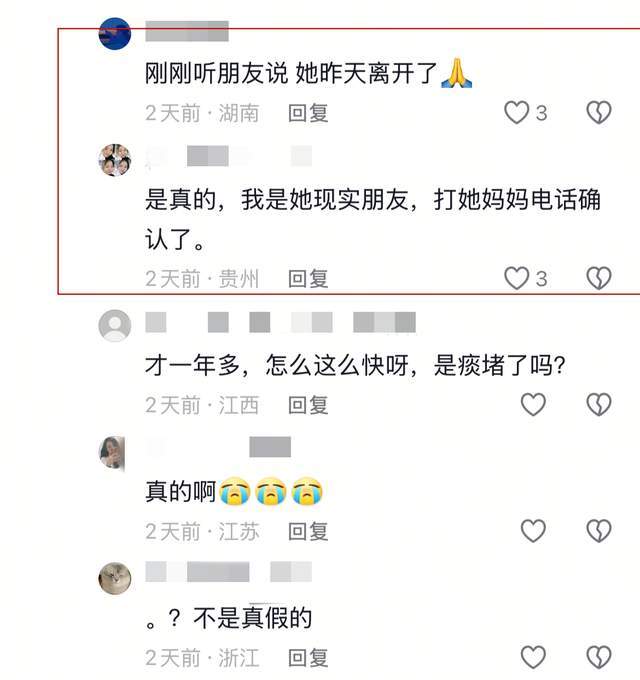640x680 pixels.
Task: Dislike the Jiangsu comment with broken heart
Action: pos(599,531)
